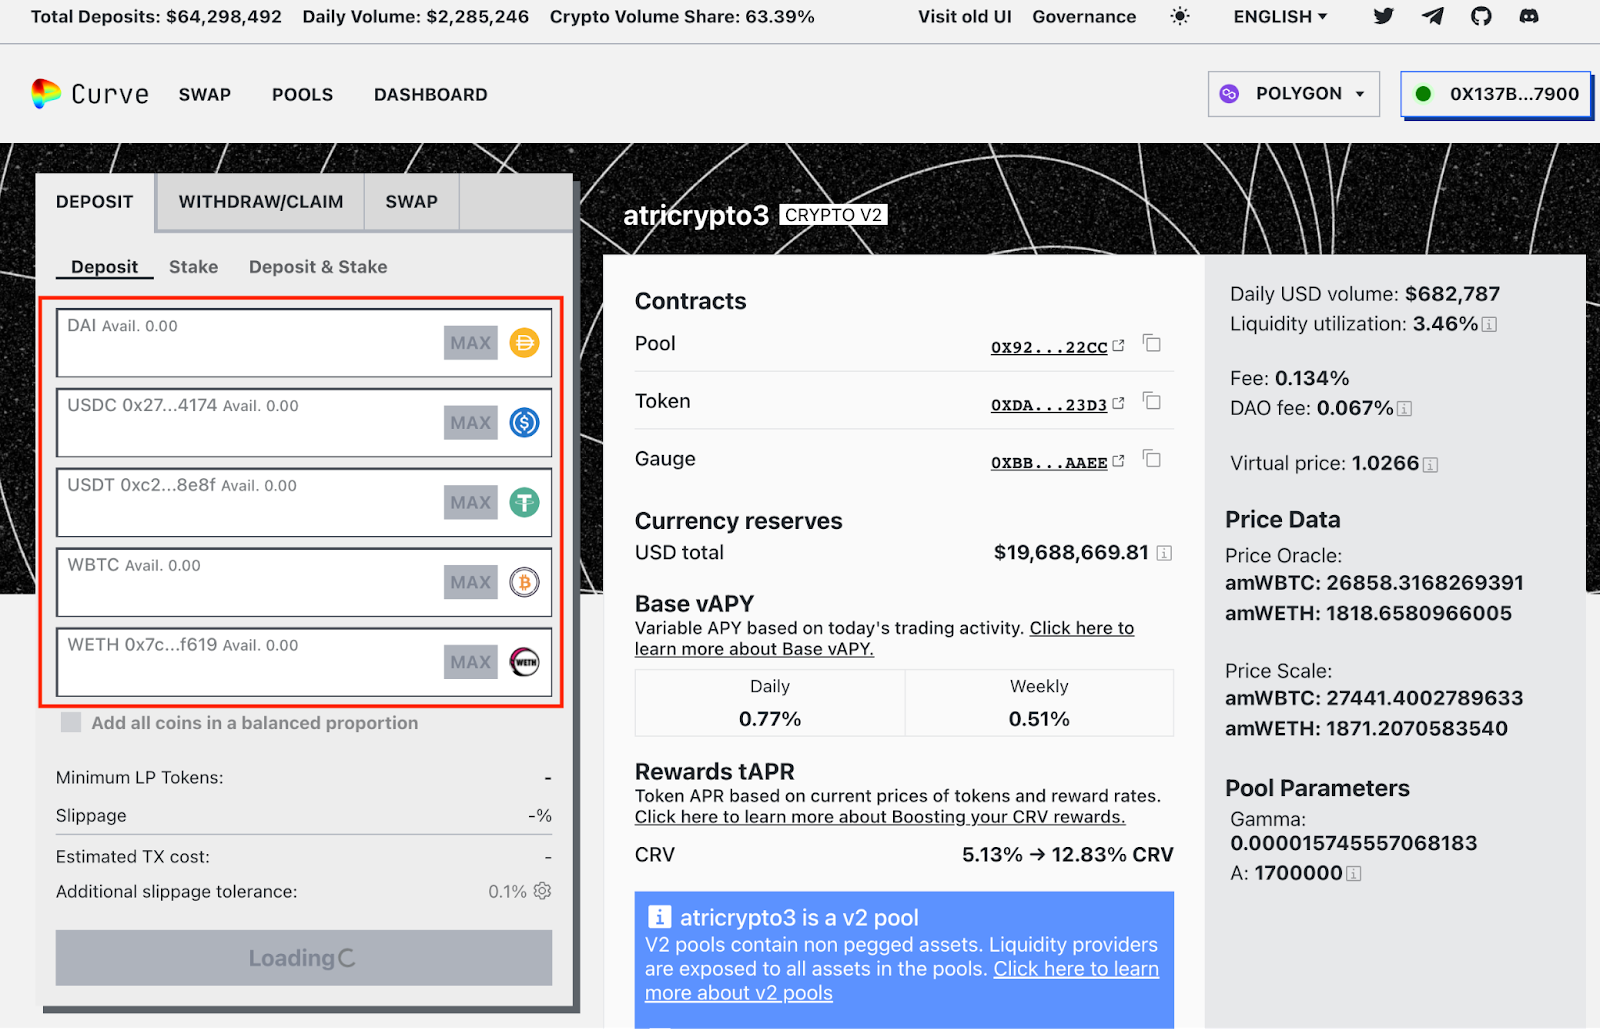Open the Polygon network selector
Viewport: 1600px width, 1029px height.
[x=1293, y=94]
